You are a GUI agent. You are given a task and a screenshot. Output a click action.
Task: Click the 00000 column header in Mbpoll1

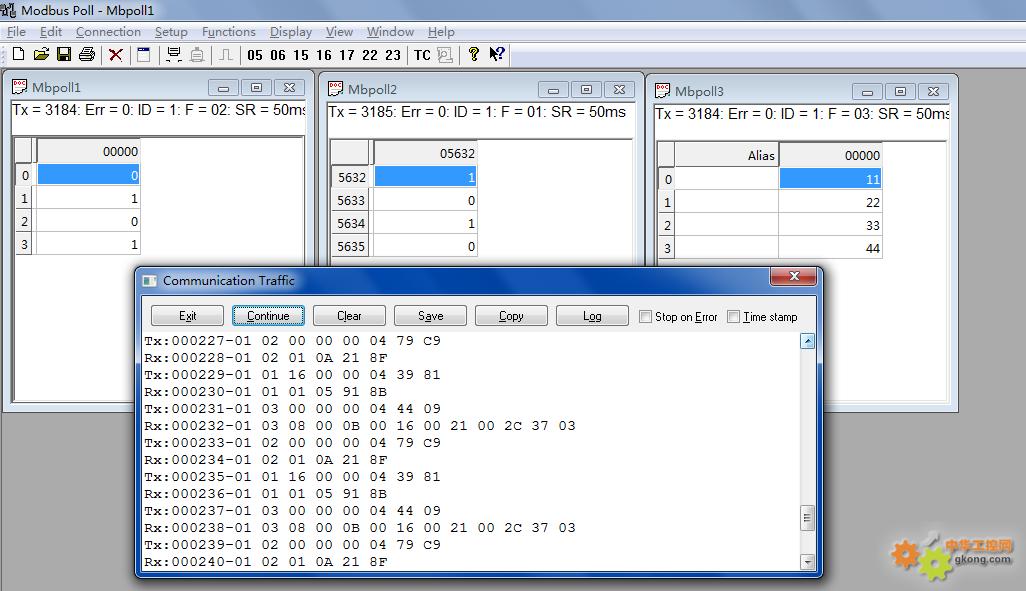point(88,151)
